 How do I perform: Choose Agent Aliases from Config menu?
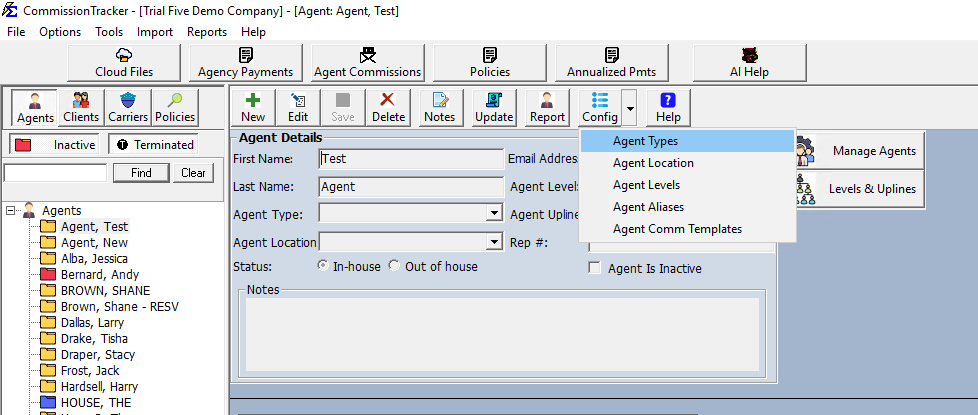687,207
